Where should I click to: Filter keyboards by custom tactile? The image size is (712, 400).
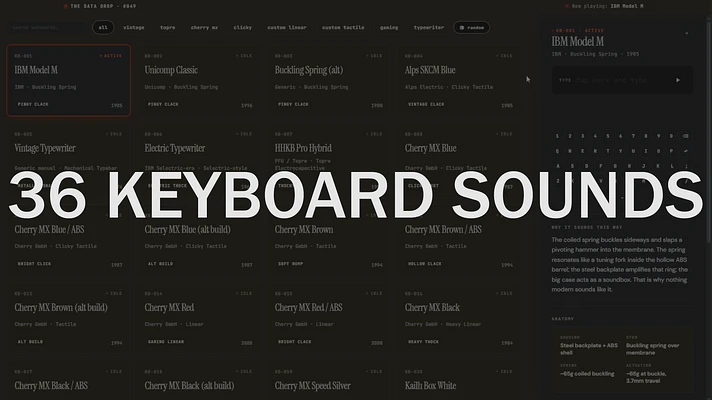coord(343,28)
